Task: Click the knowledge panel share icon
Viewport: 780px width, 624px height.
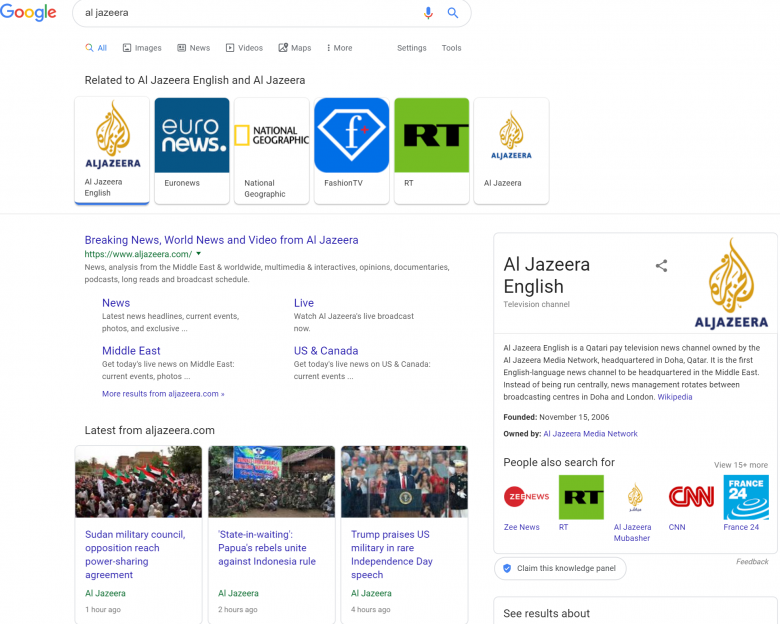Action: tap(661, 266)
